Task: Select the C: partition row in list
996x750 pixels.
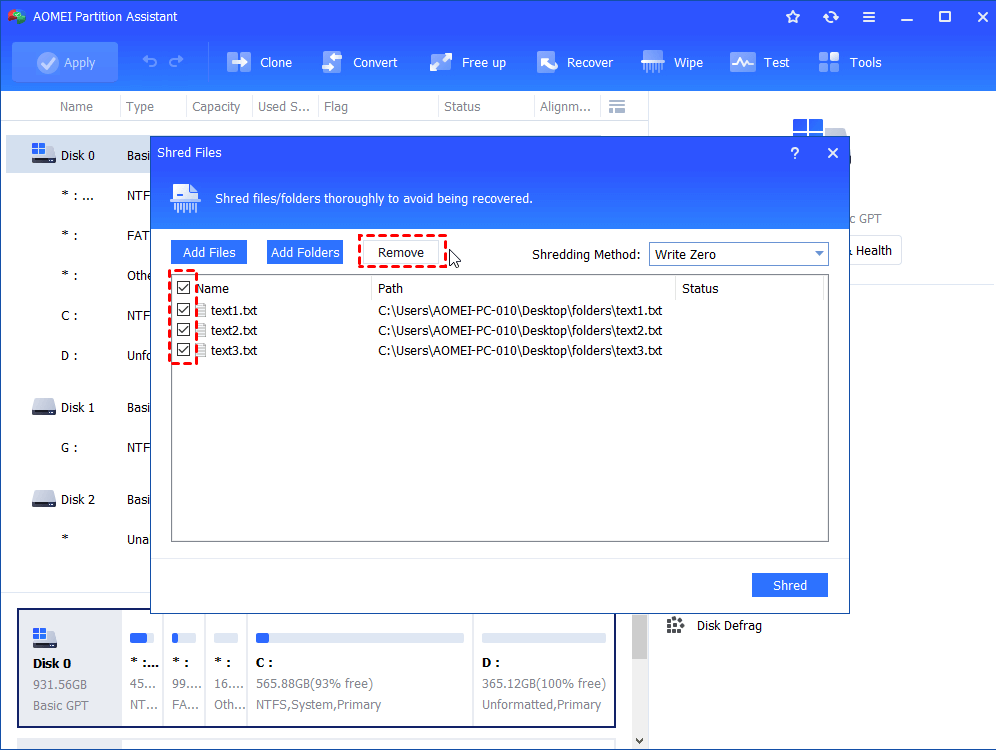Action: coord(78,316)
